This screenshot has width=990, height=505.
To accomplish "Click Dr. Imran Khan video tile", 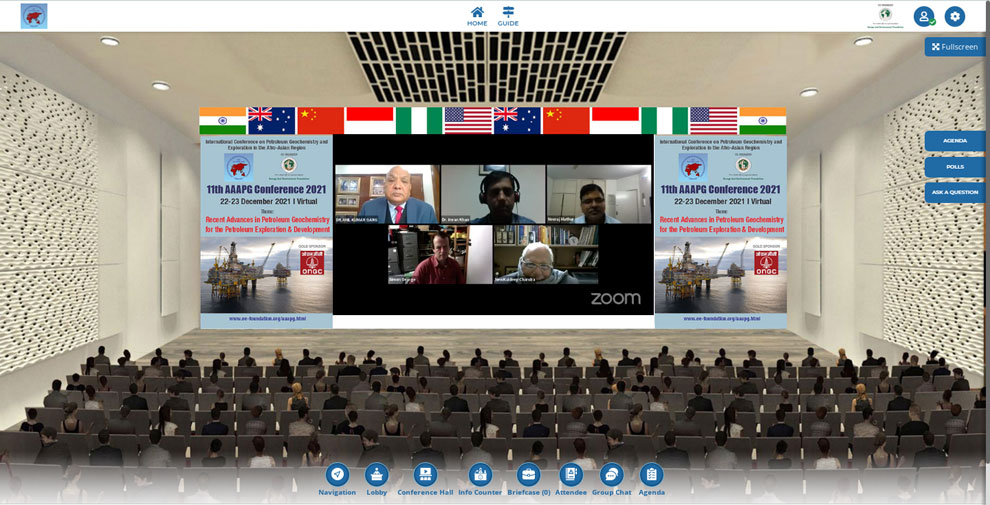I will pos(493,194).
